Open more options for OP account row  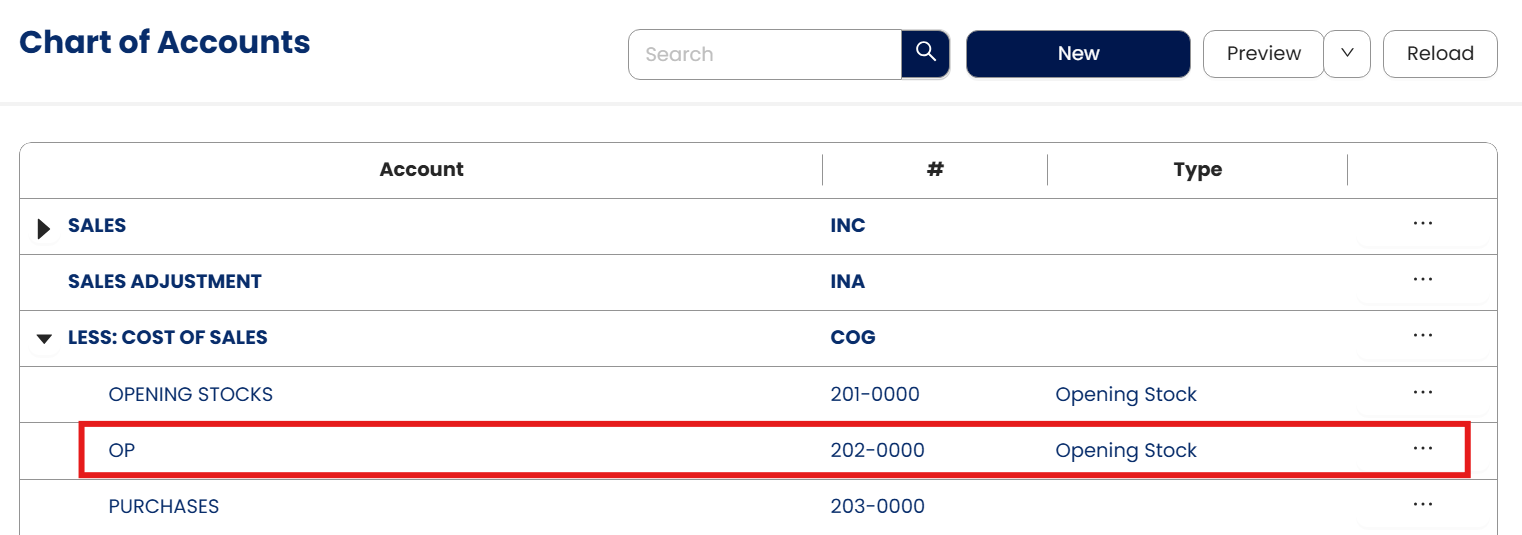(x=1422, y=449)
